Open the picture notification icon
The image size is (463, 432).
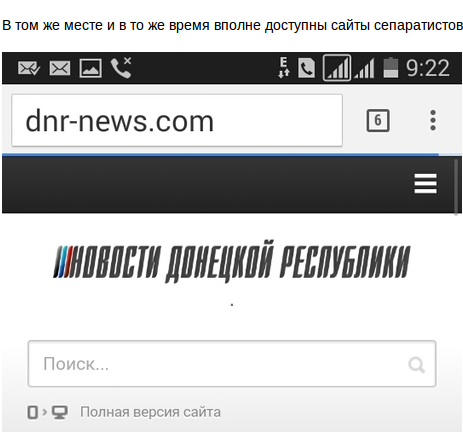tap(90, 68)
